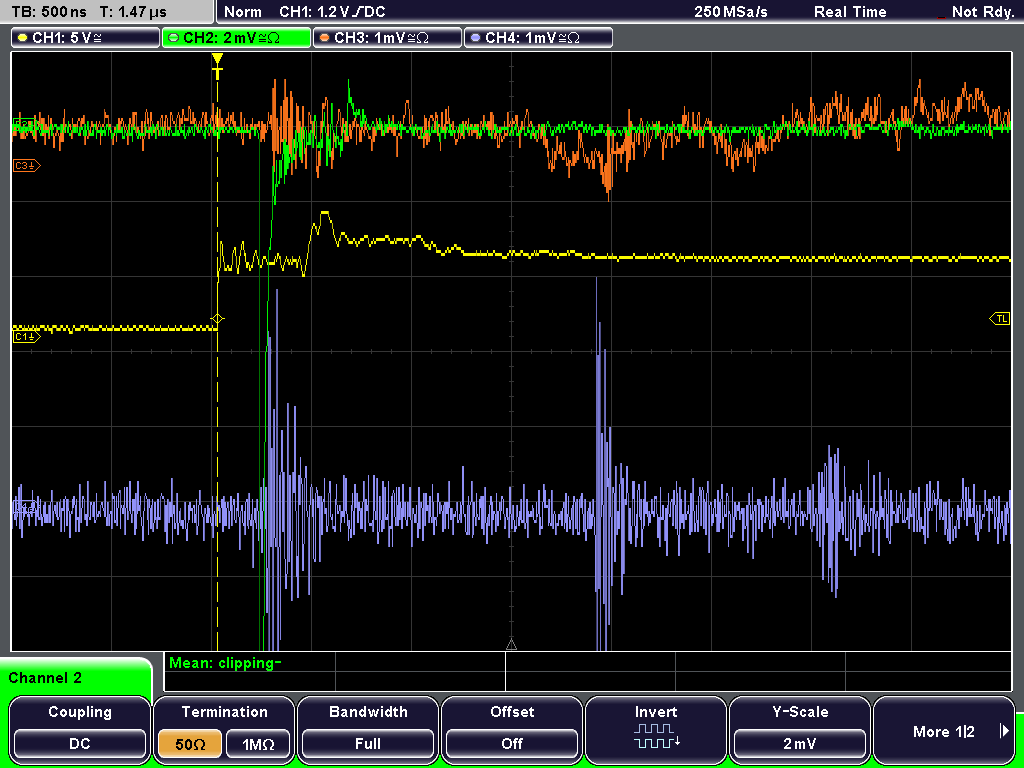Screen dimensions: 1024x768
Task: Click the CH1: 1.2 V trigger source readout
Action: (332, 12)
